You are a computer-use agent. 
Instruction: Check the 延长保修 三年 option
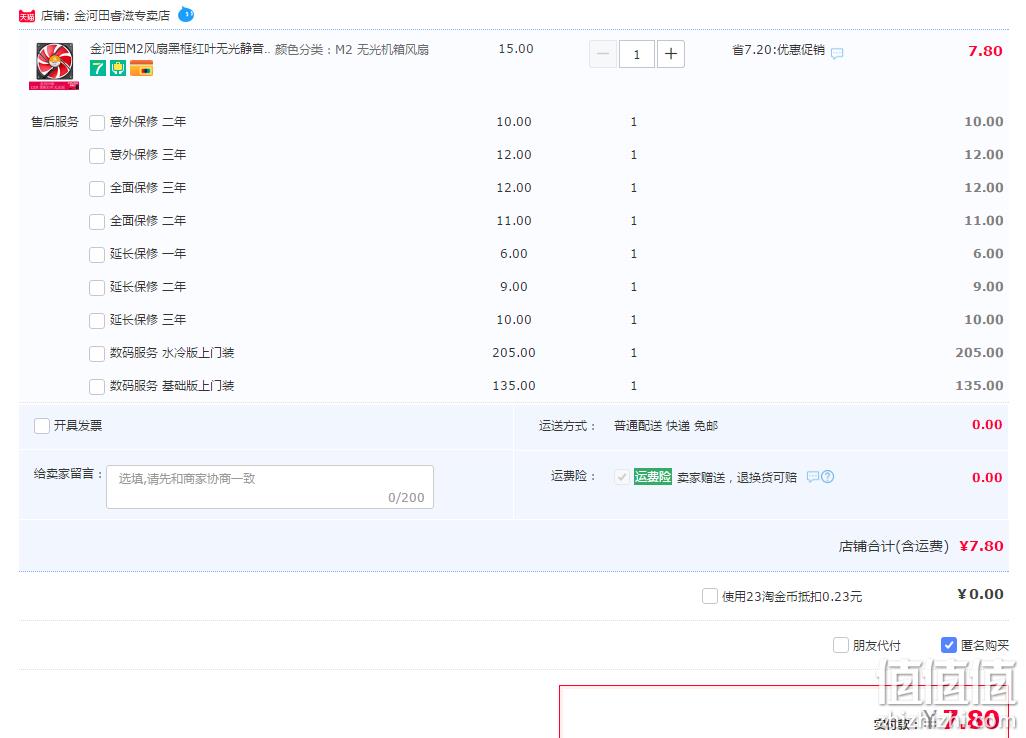click(x=97, y=320)
